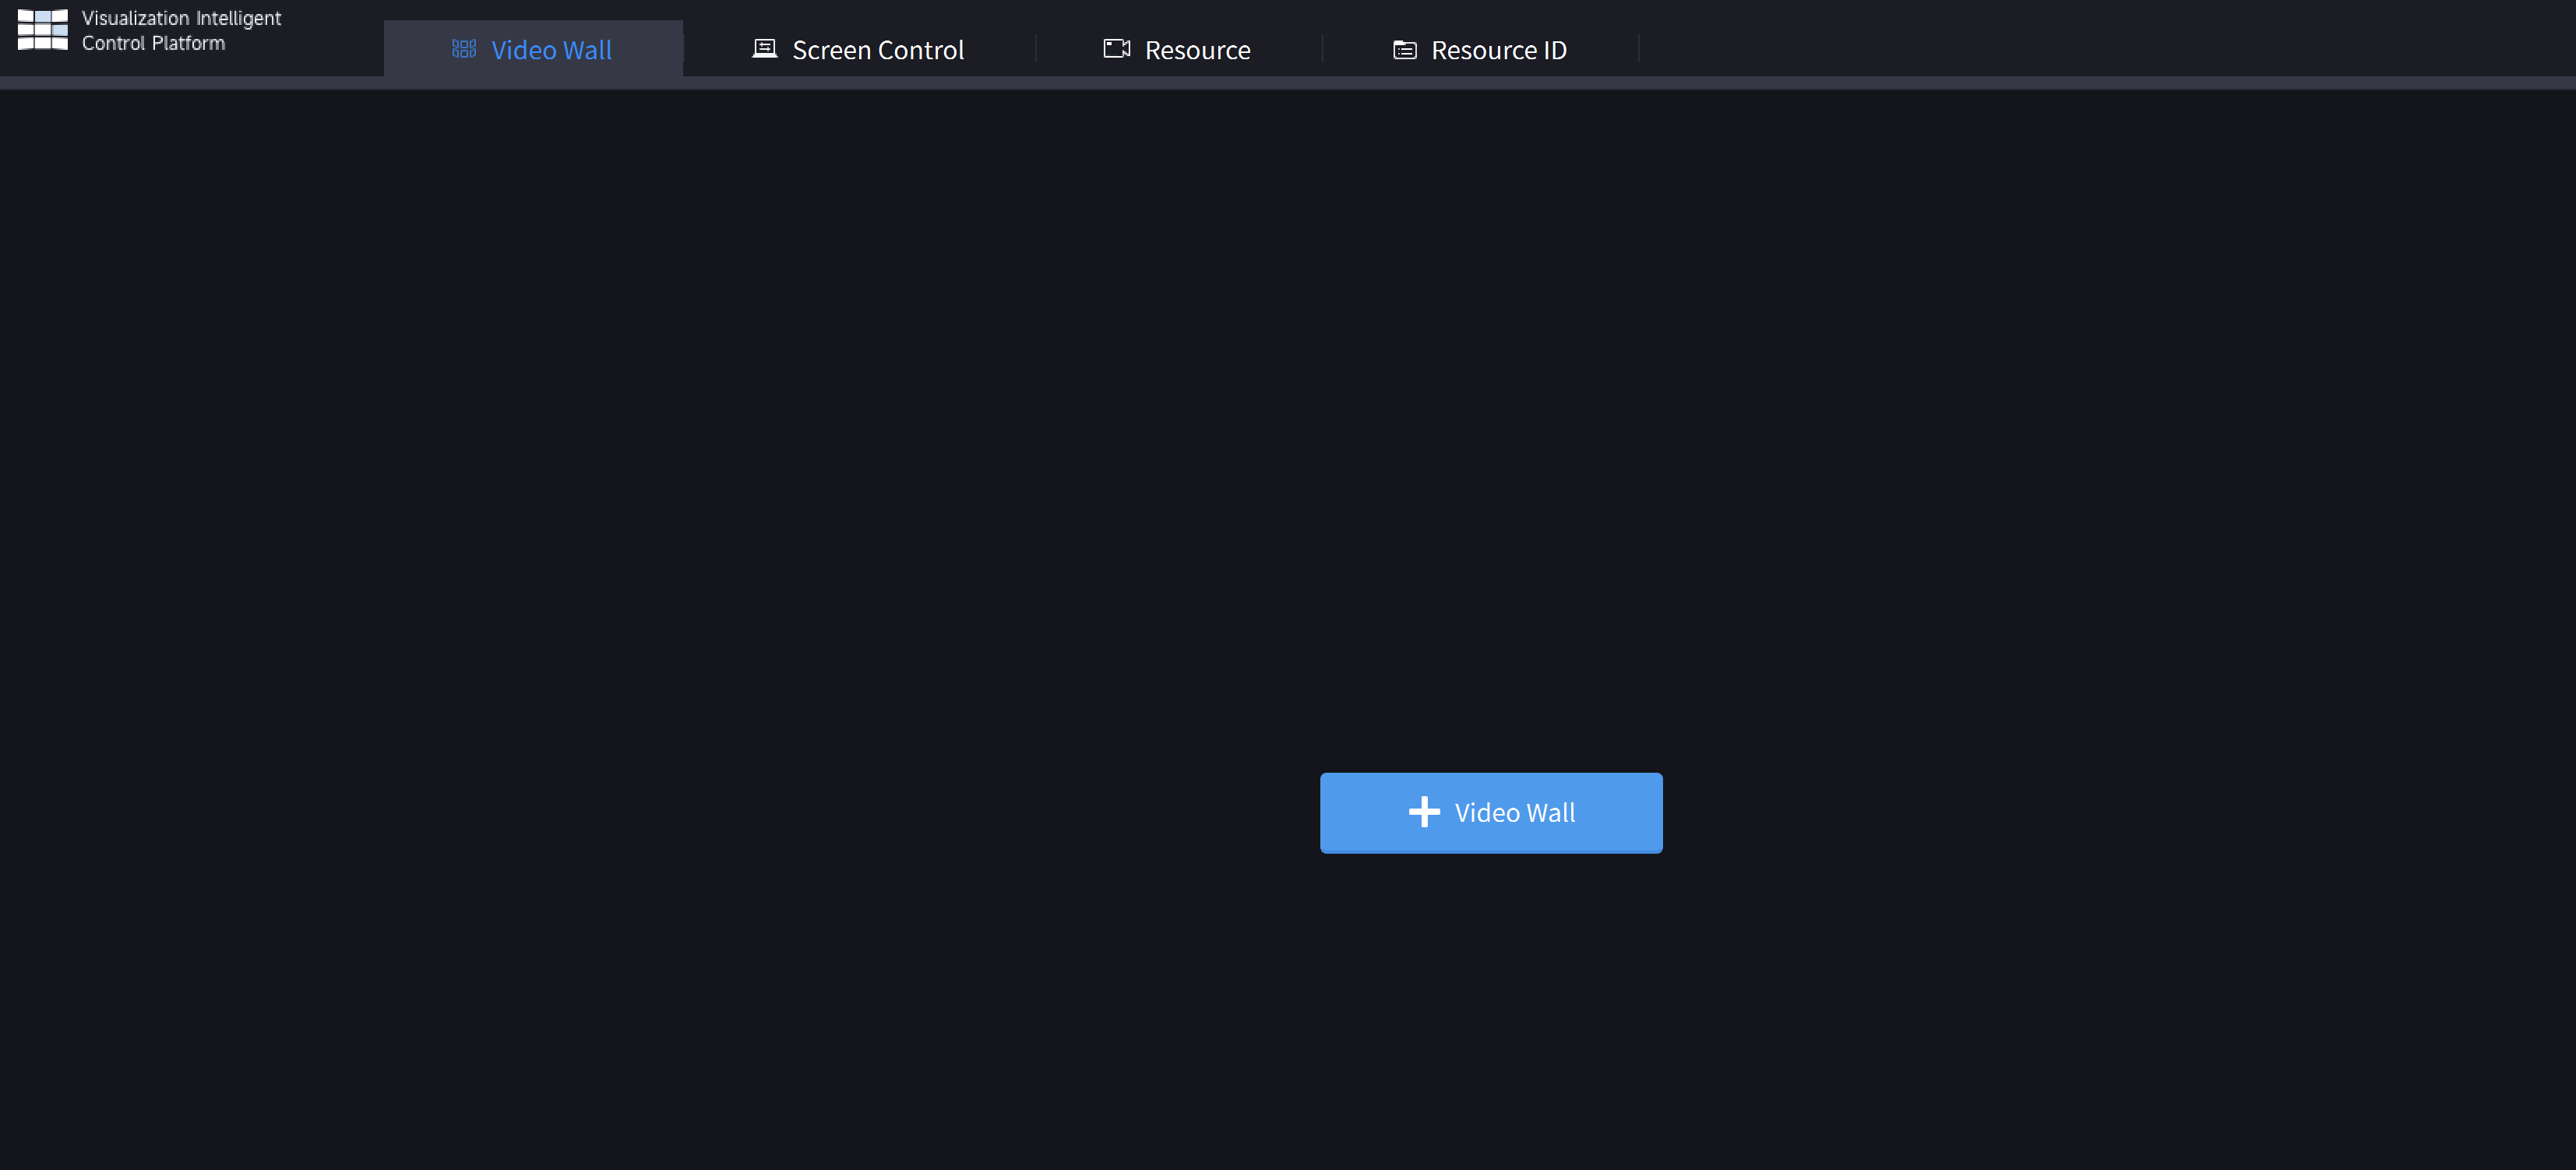Viewport: 2576px width, 1170px height.
Task: Click the Resource ID folder icon
Action: (1404, 50)
